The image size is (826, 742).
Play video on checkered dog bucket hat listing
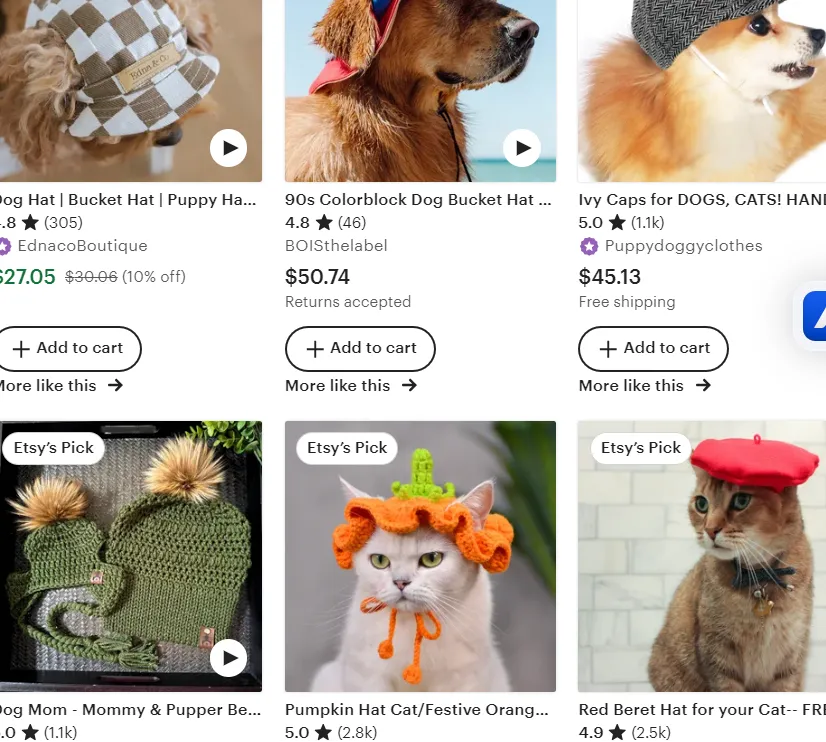tap(229, 149)
